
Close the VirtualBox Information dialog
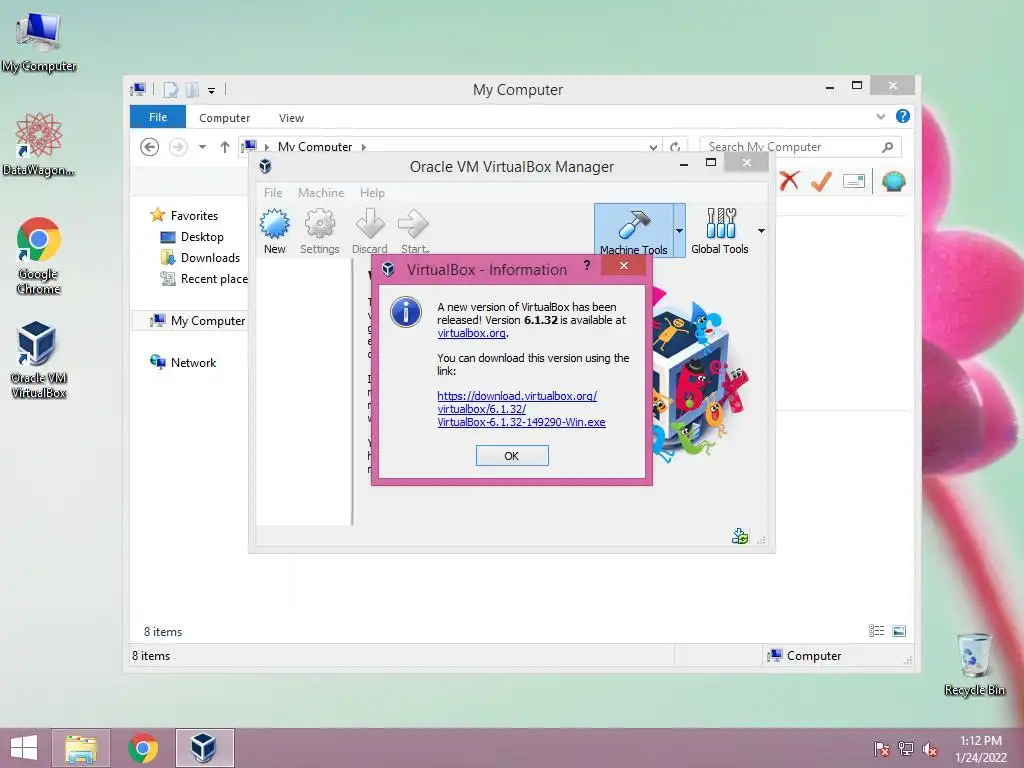(624, 265)
